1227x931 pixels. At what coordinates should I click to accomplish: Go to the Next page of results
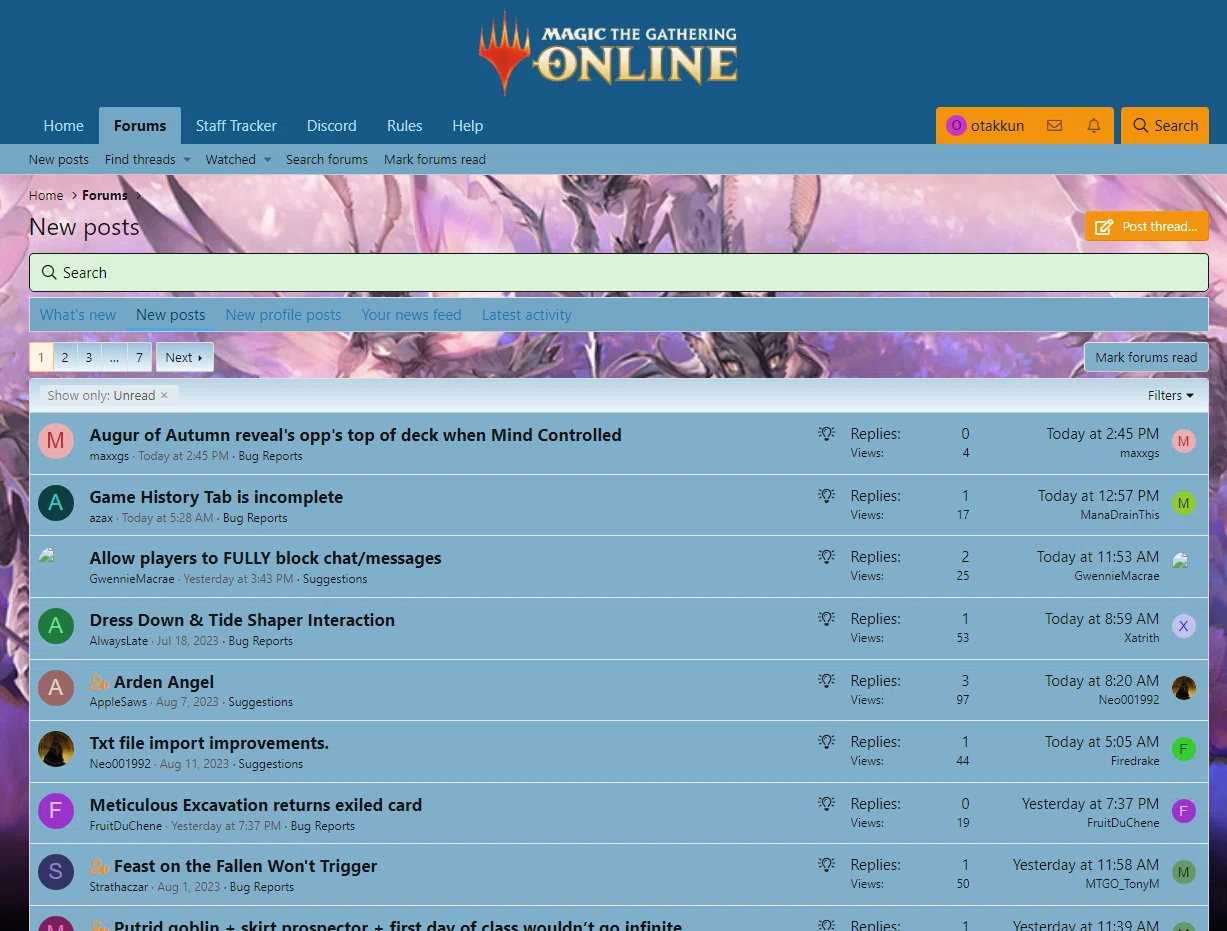(x=184, y=357)
